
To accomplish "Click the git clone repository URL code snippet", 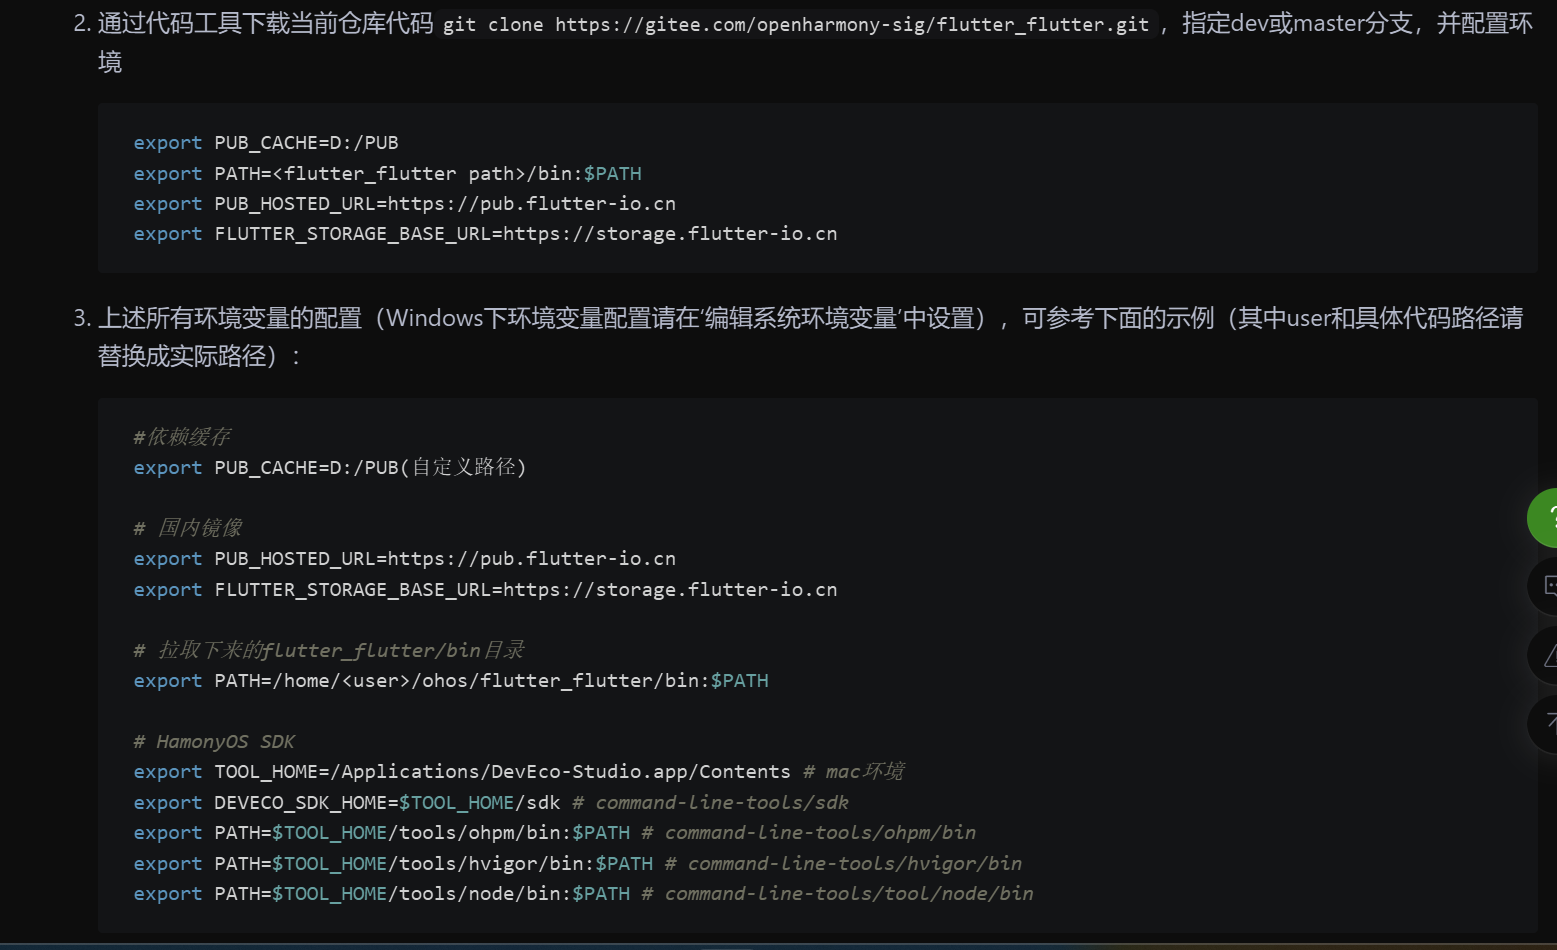I will [x=797, y=24].
